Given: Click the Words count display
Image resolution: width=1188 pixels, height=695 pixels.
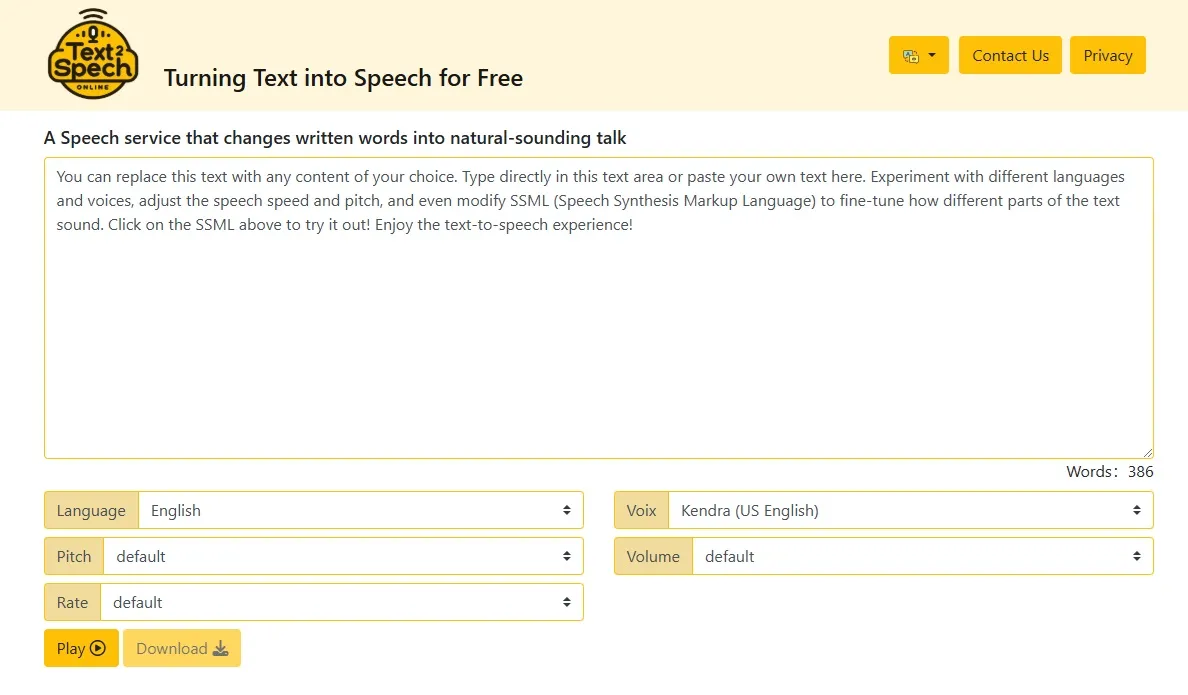Looking at the screenshot, I should (1111, 471).
